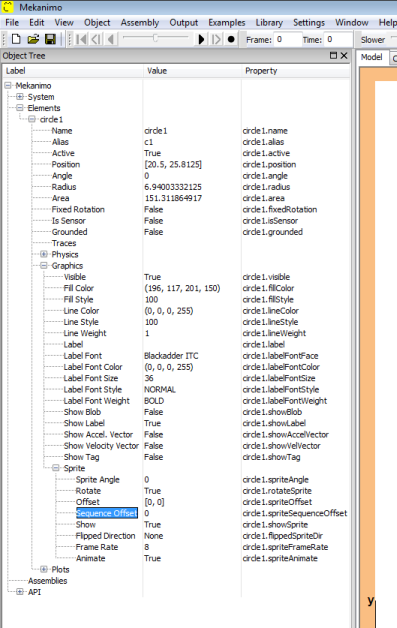Open the Assembly menu
The width and height of the screenshot is (397, 628).
pos(140,23)
